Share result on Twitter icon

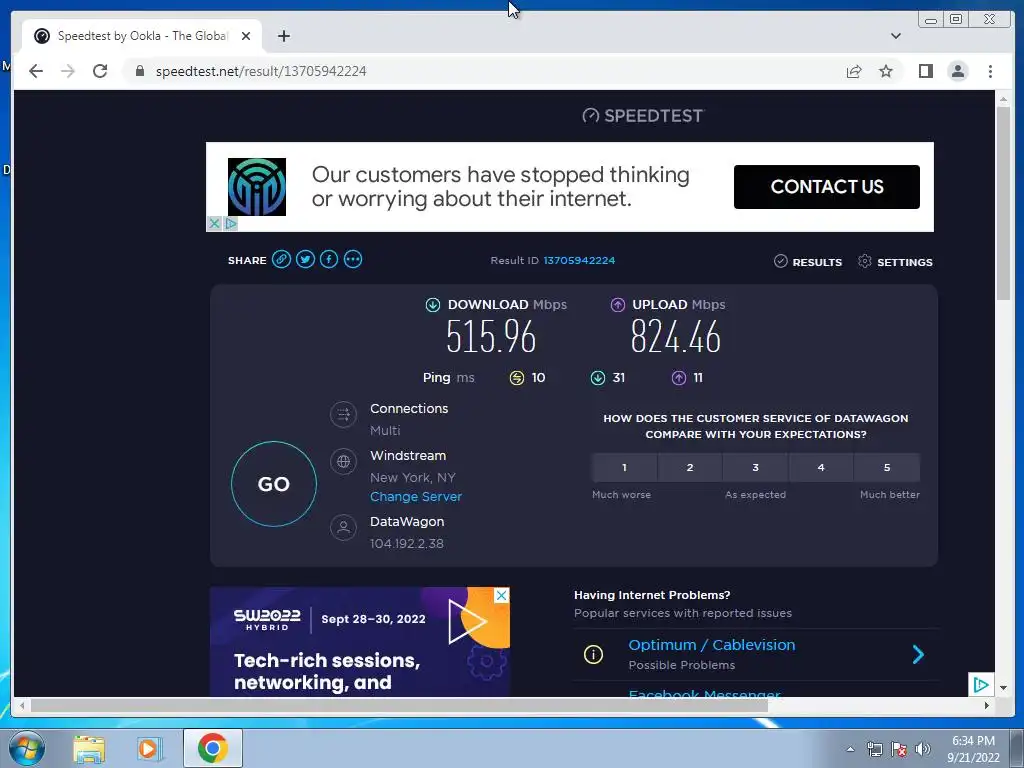[305, 259]
